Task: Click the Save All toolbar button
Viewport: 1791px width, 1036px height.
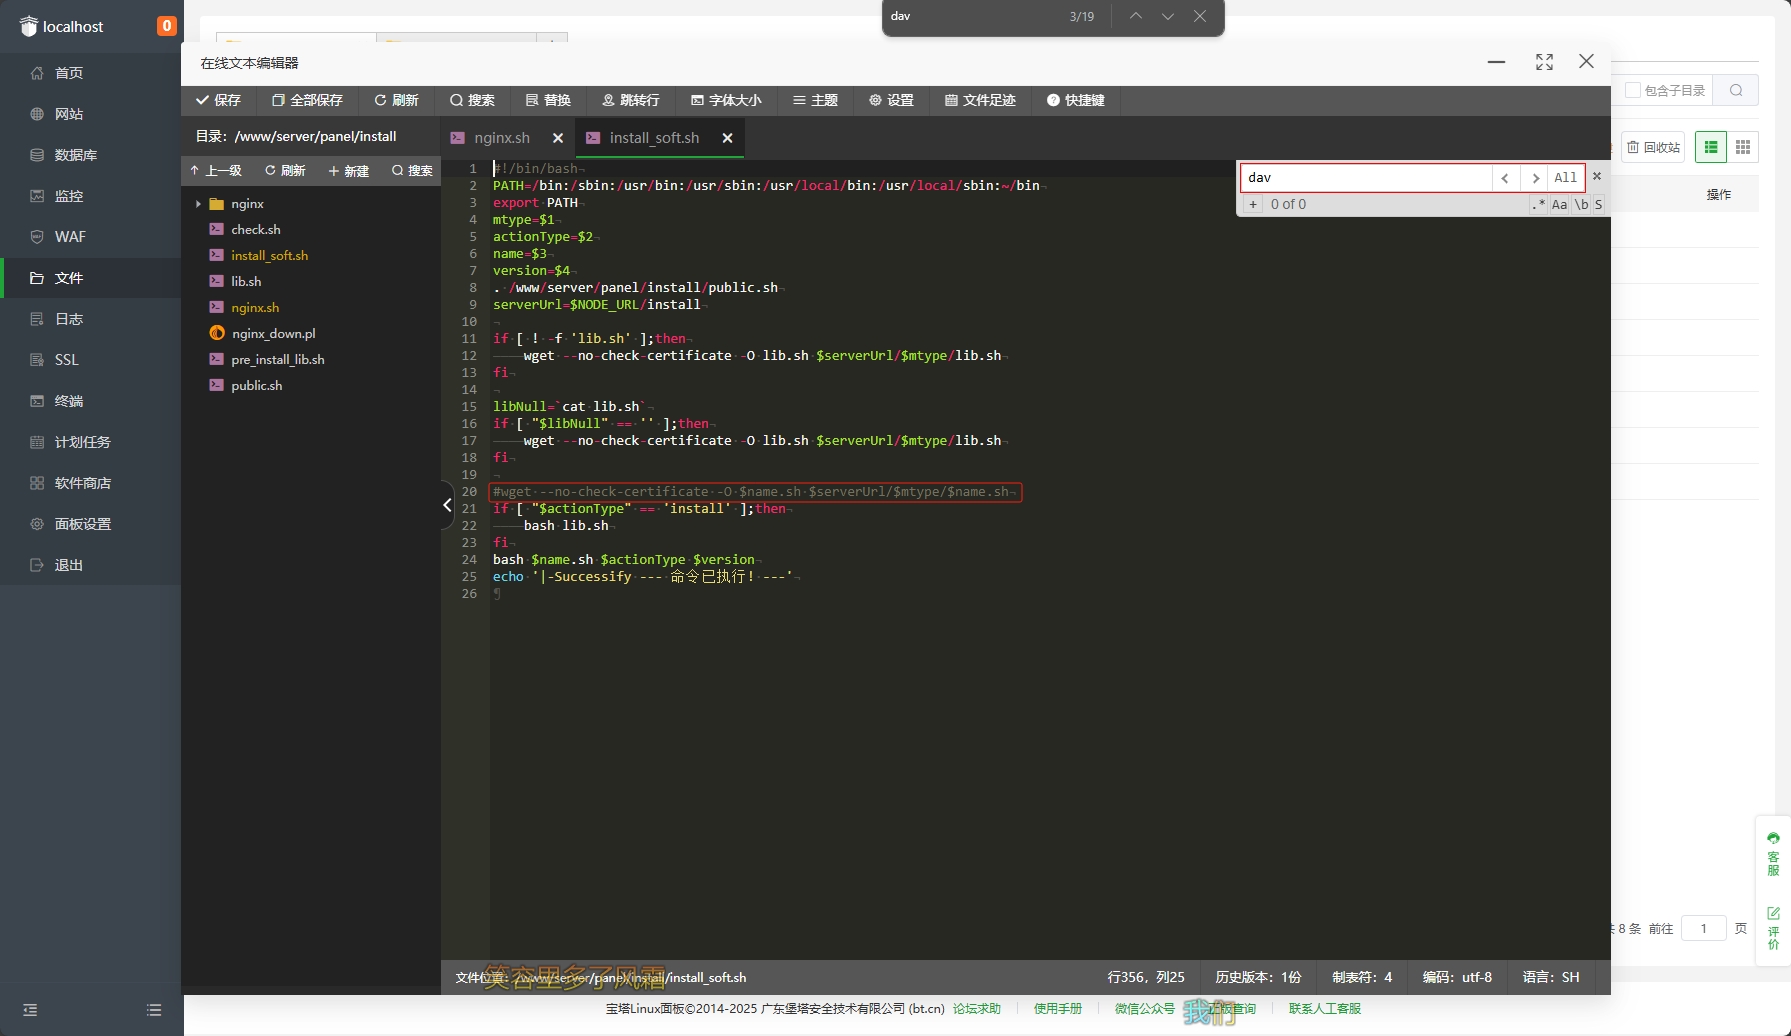Action: pyautogui.click(x=307, y=100)
